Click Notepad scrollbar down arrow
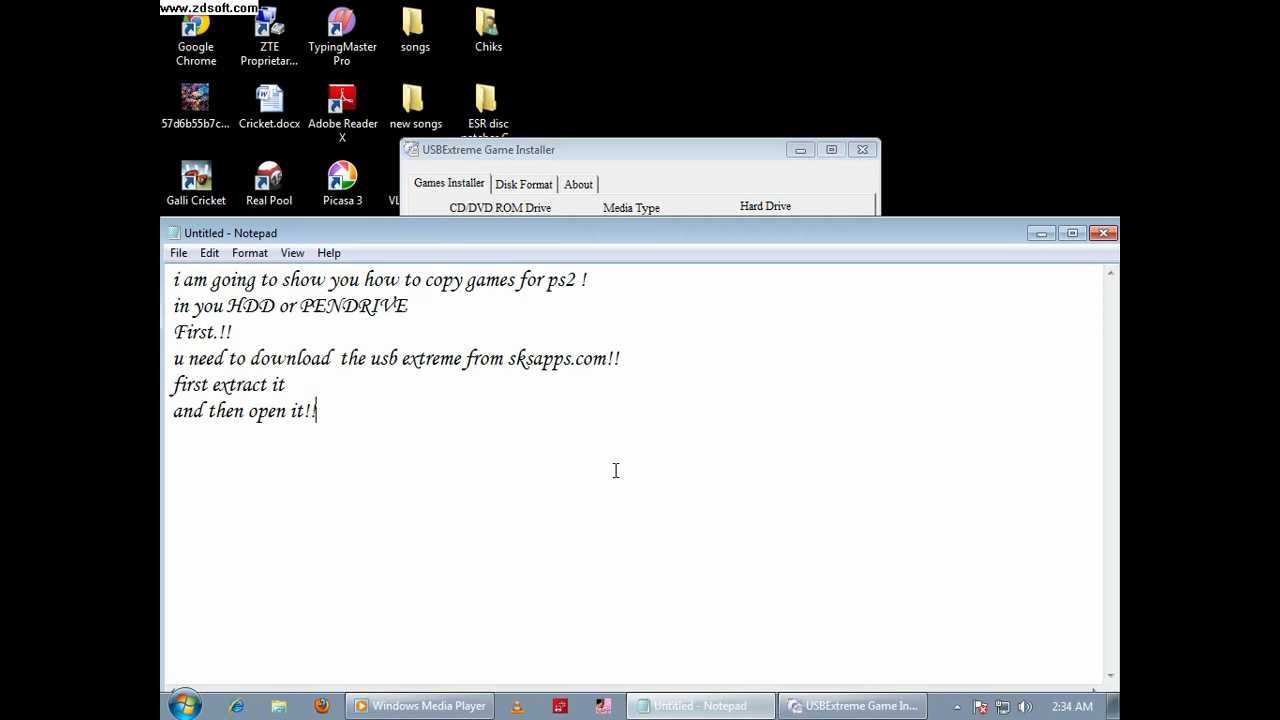 click(1110, 677)
